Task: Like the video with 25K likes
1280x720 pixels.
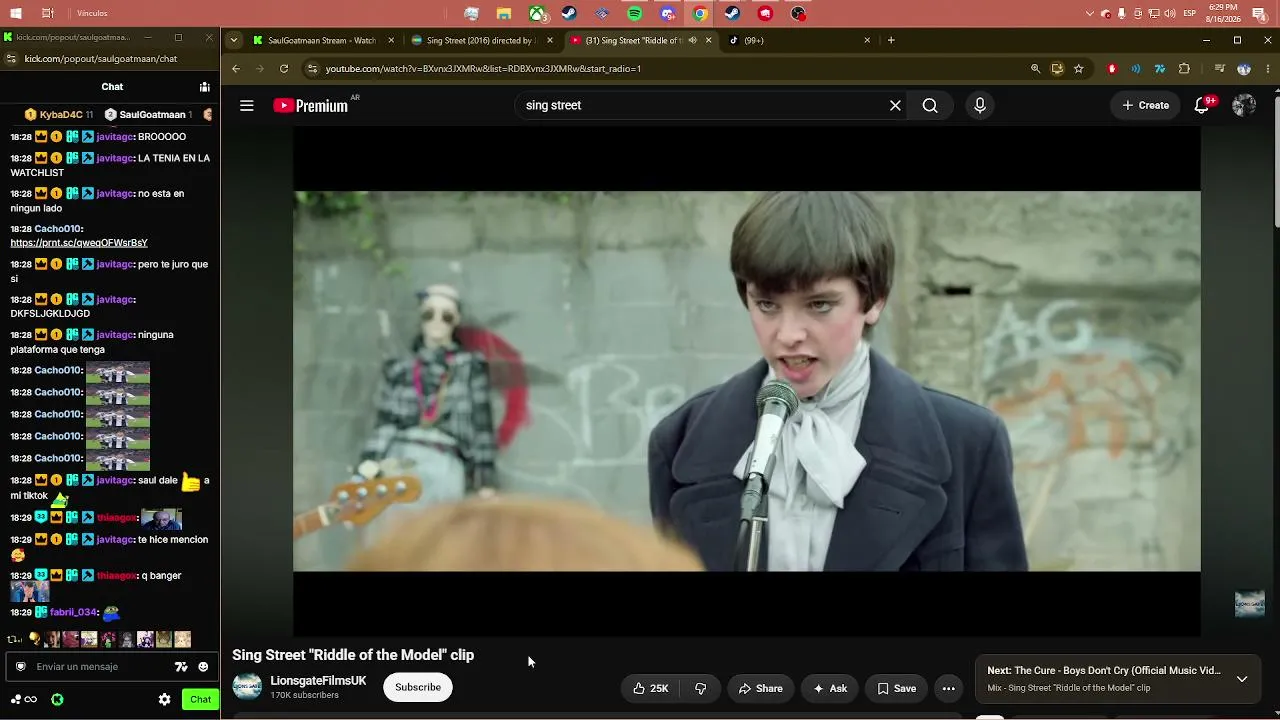Action: click(651, 688)
